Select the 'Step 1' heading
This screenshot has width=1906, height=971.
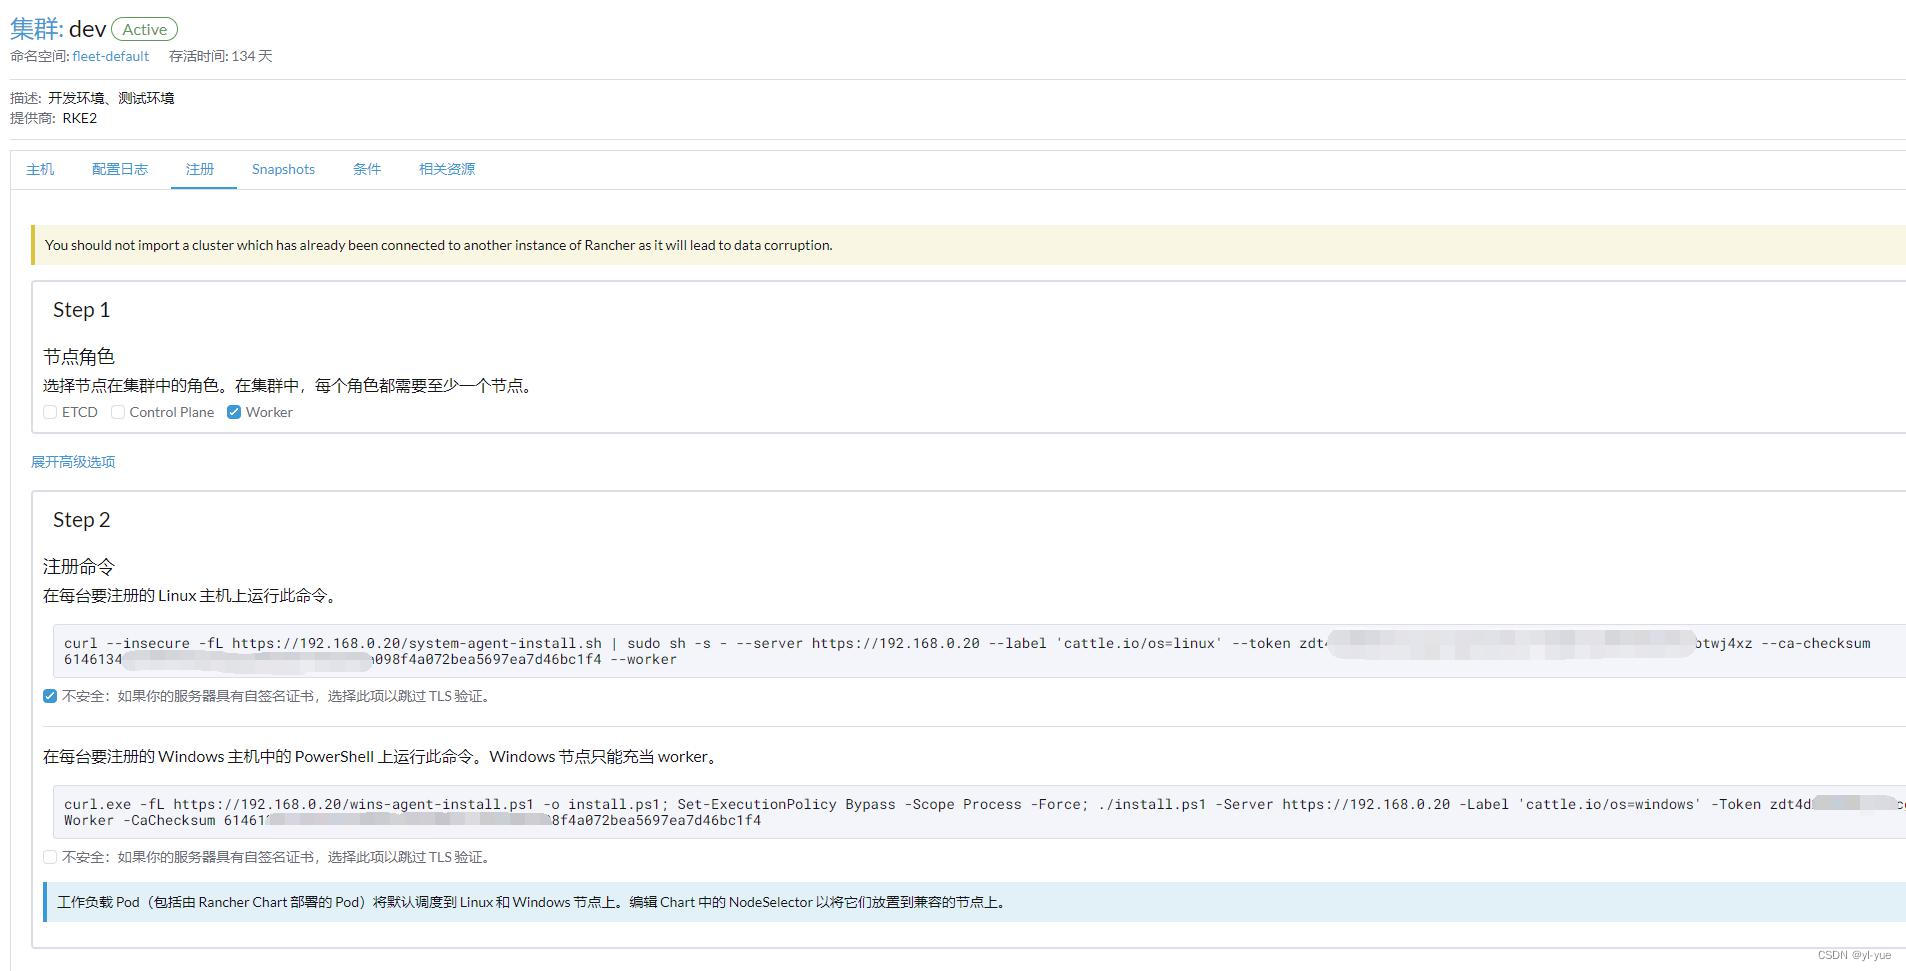81,310
